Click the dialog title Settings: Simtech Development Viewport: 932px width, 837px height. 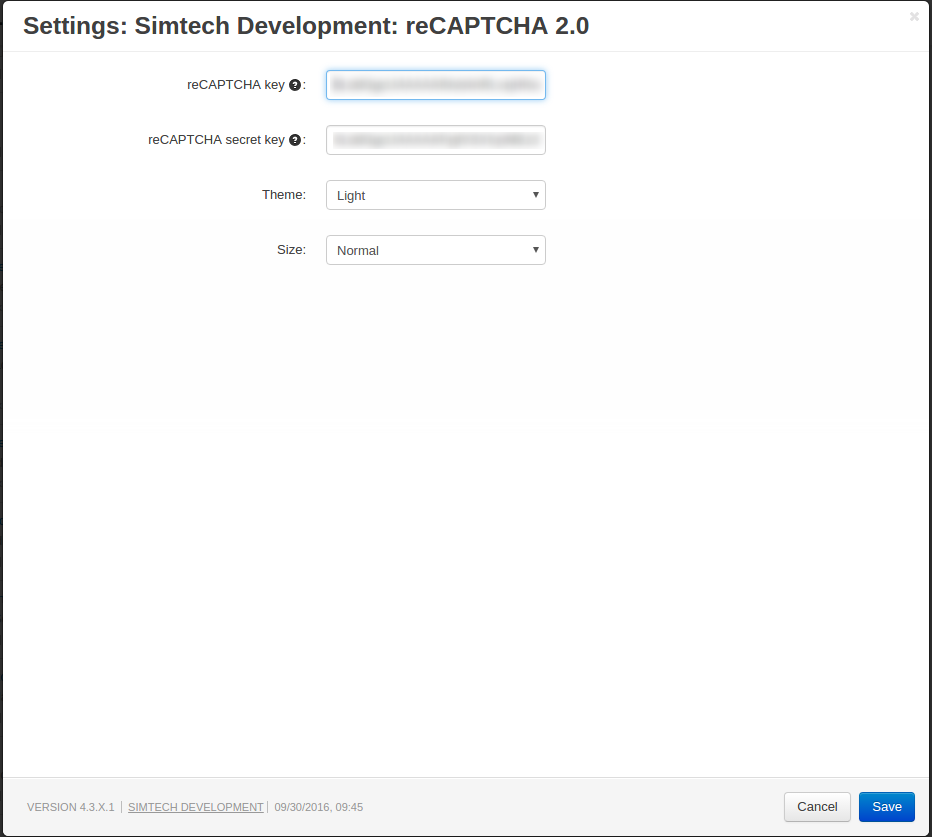click(x=306, y=26)
